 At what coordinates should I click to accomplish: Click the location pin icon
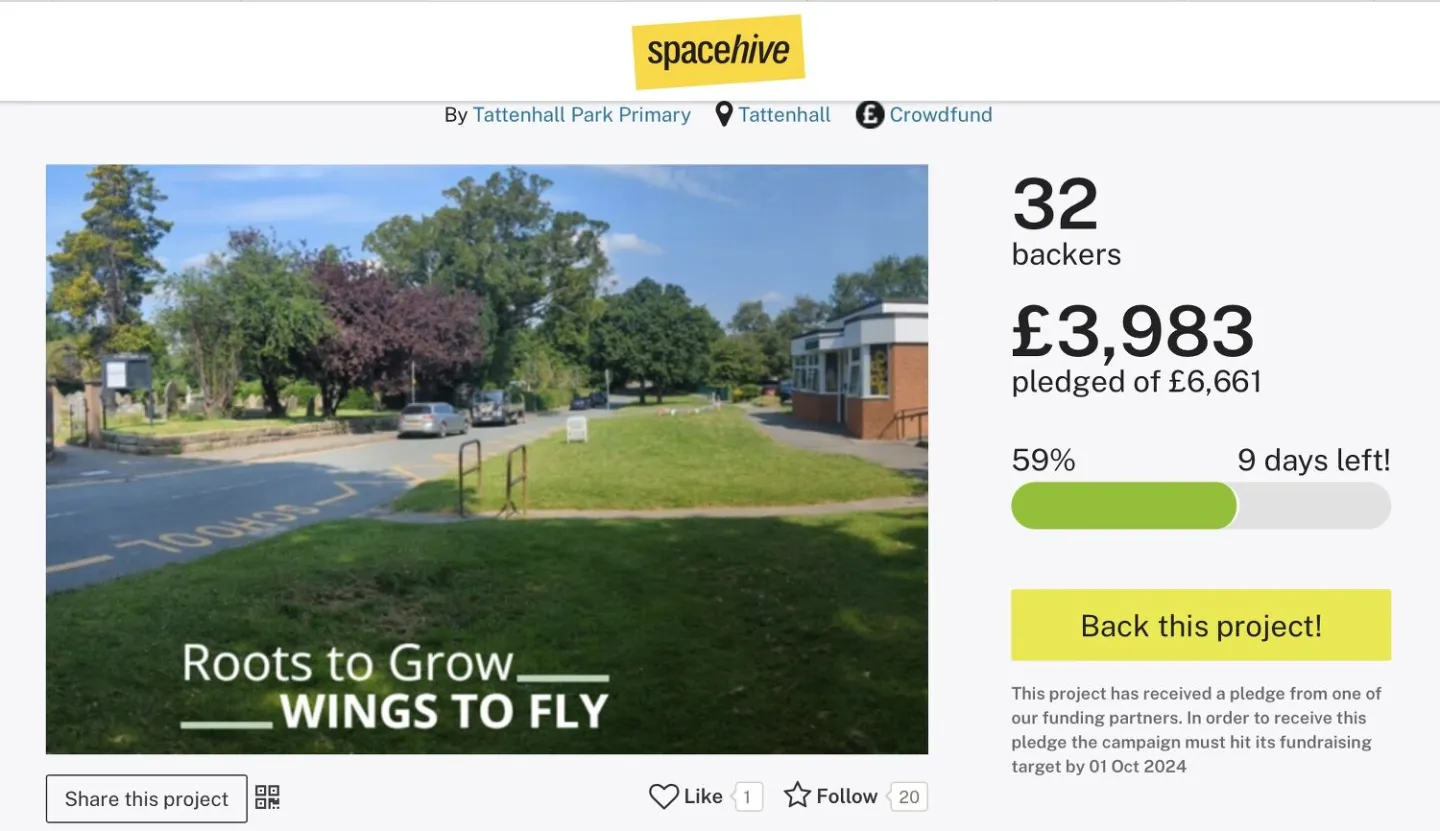click(x=724, y=115)
